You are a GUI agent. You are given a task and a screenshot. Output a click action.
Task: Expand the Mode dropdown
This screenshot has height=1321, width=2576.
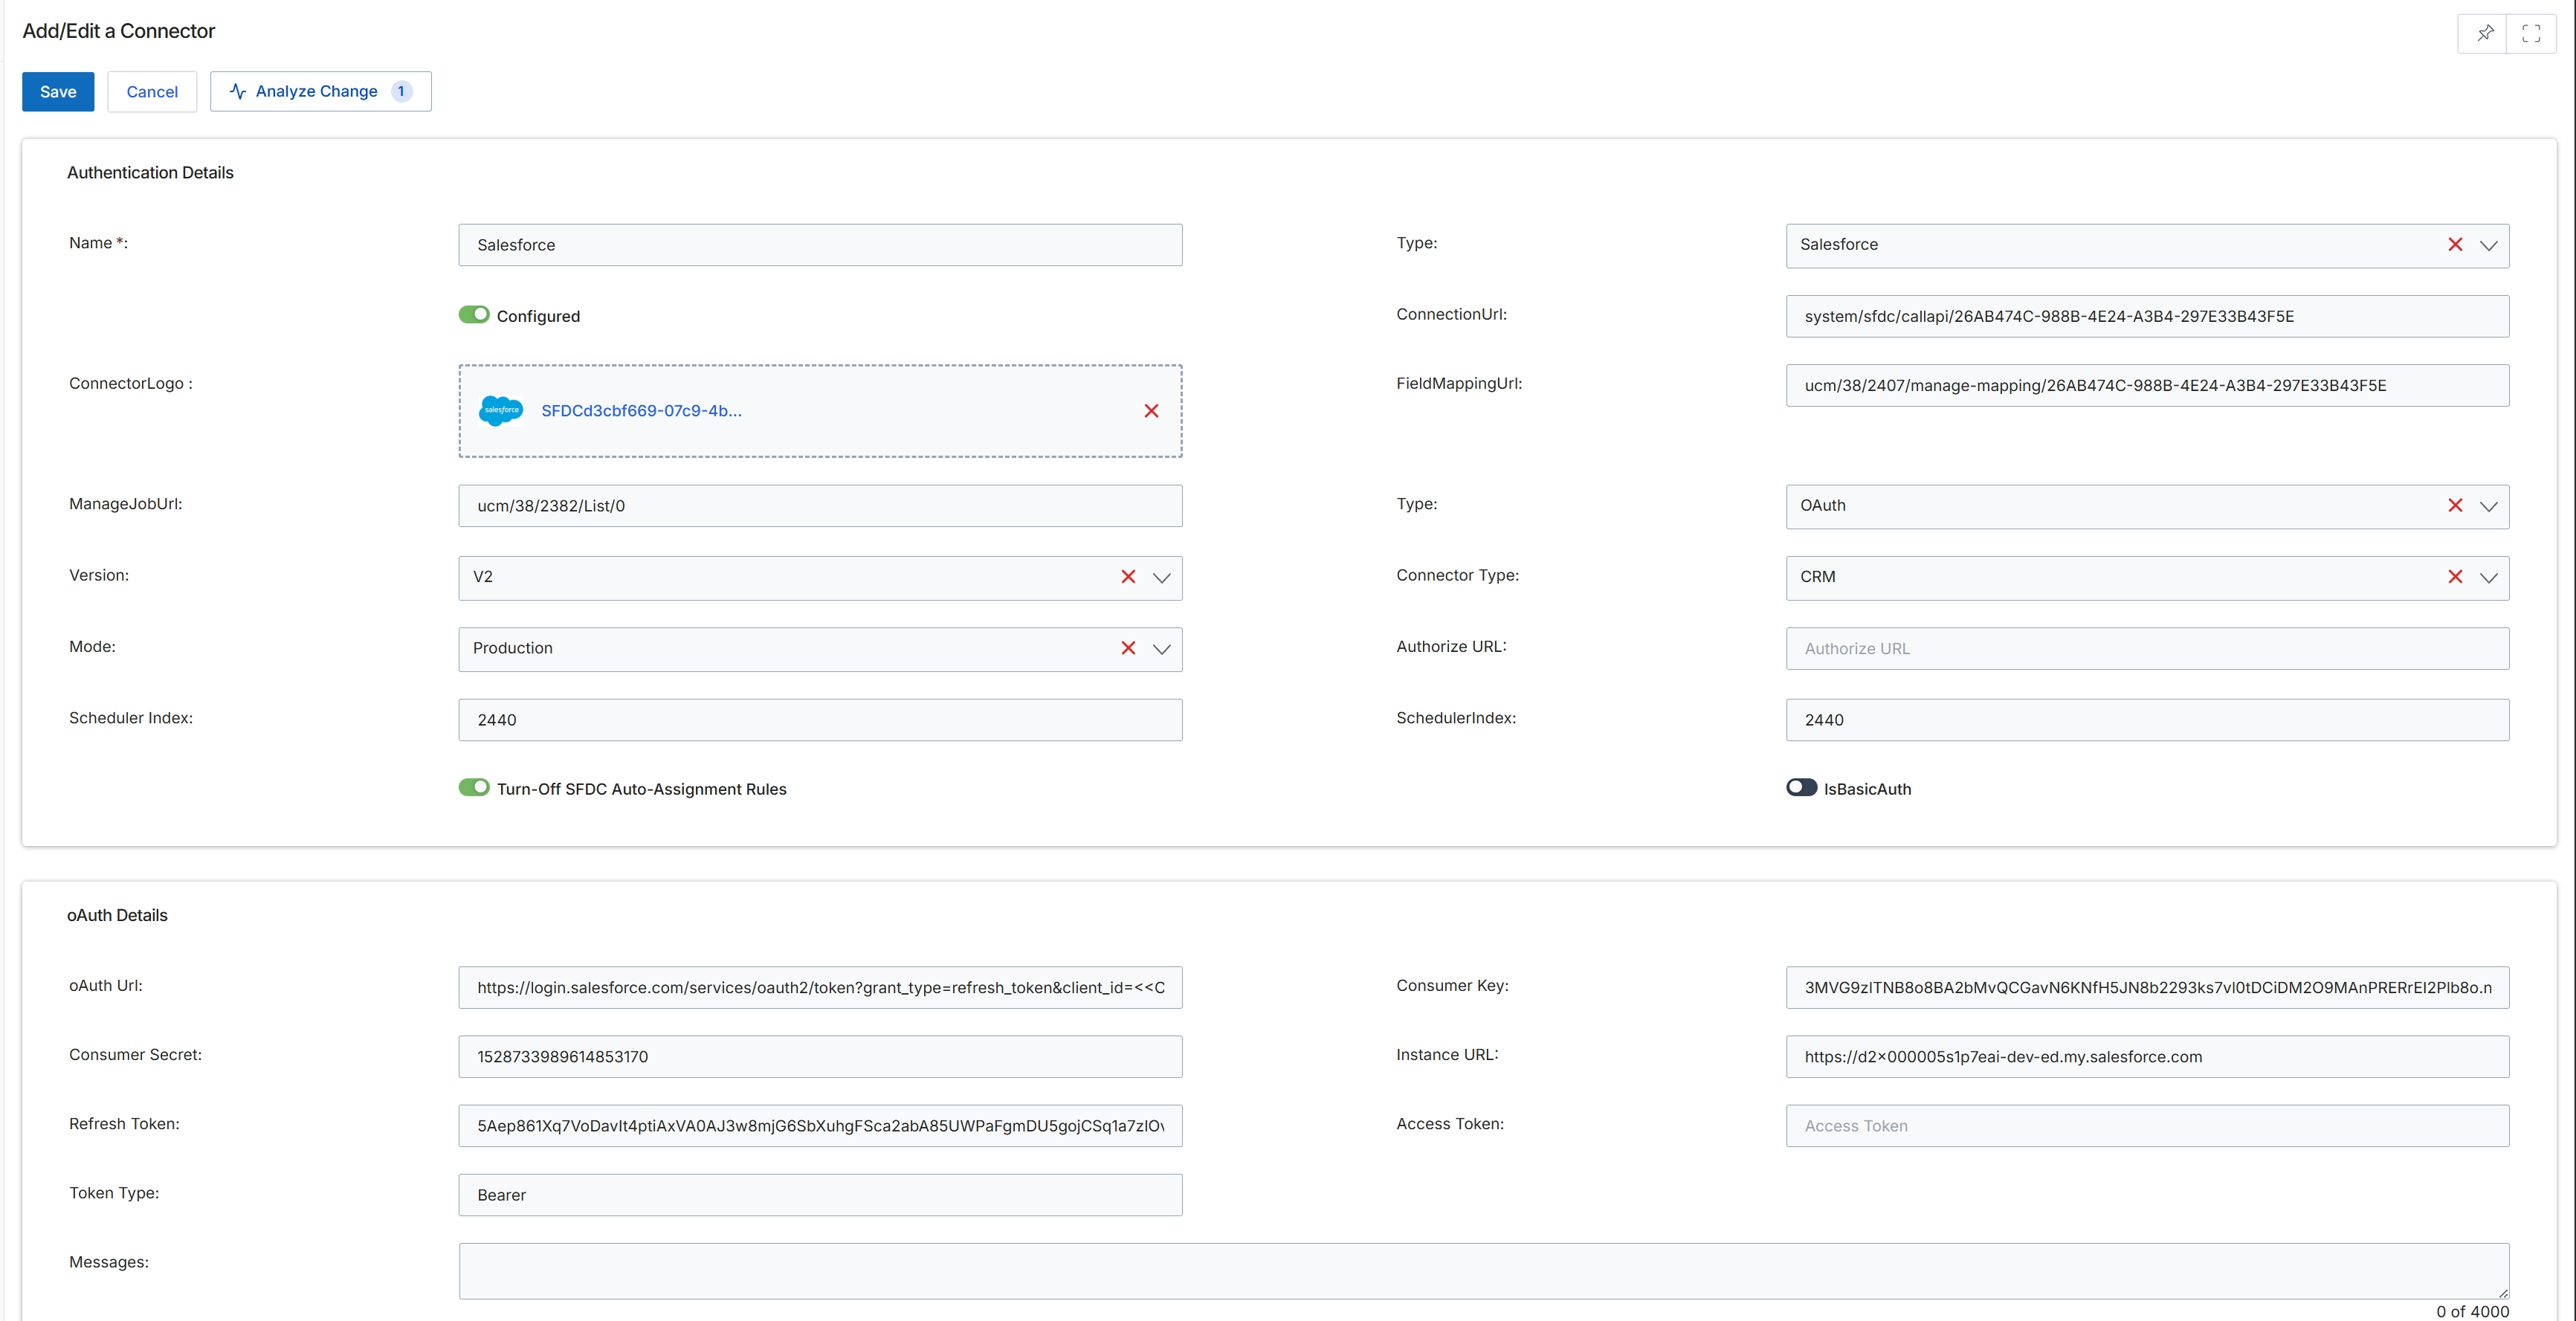click(x=1161, y=650)
